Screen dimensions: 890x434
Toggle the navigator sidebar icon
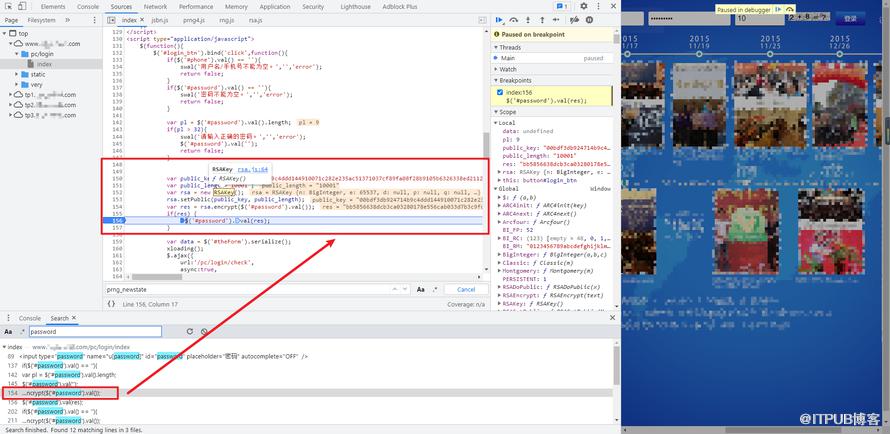pyautogui.click(x=112, y=20)
